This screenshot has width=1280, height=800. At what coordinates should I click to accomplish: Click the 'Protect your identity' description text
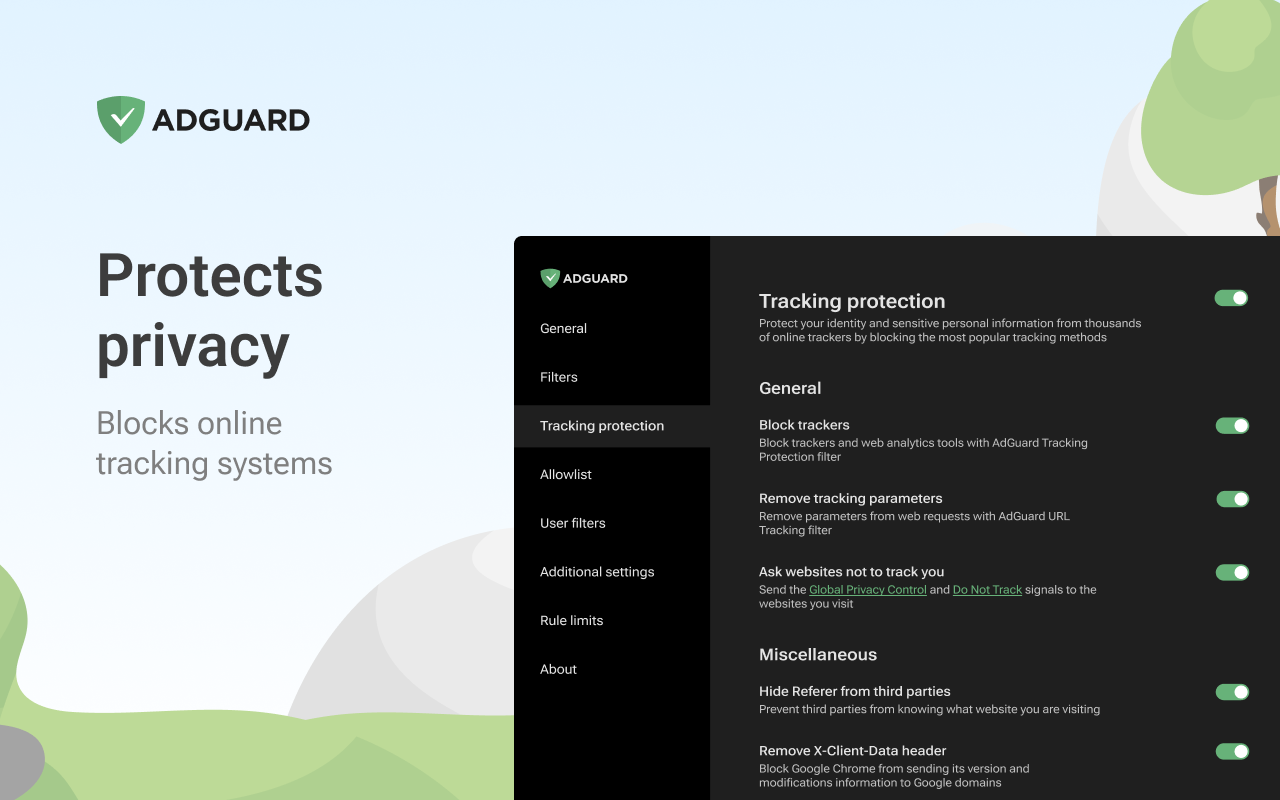point(950,330)
